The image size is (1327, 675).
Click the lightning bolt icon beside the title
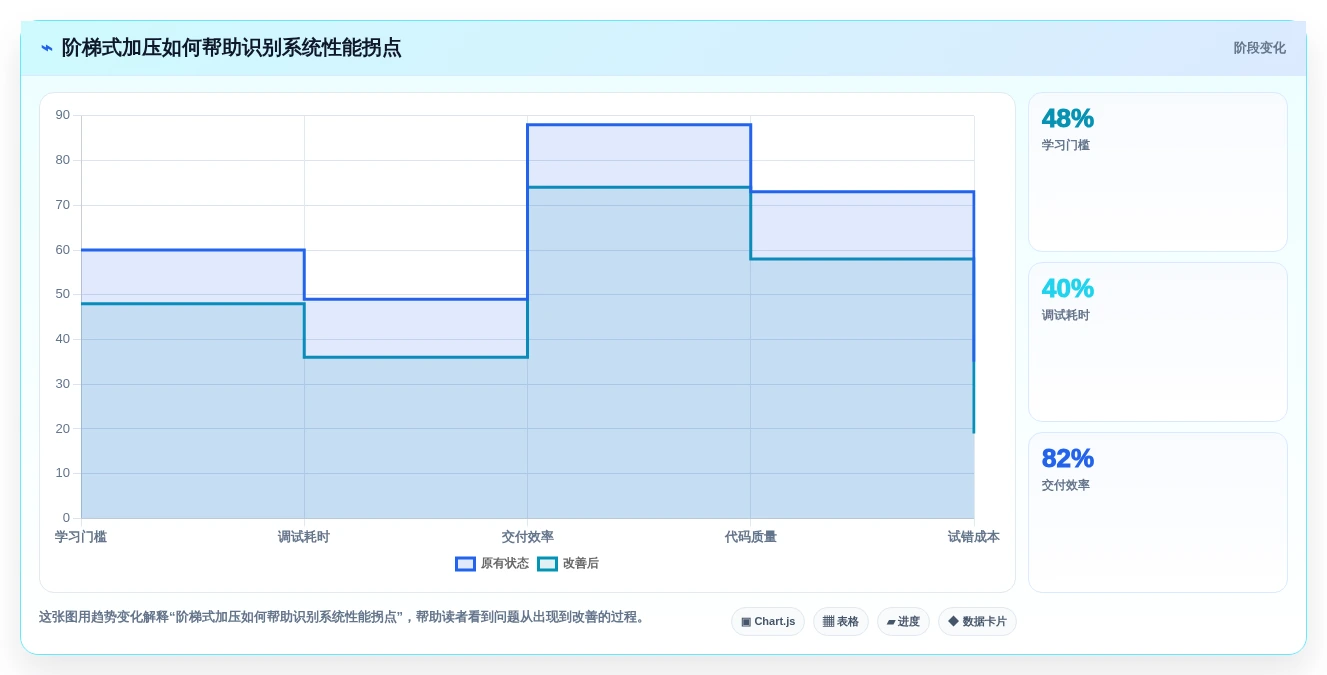click(x=47, y=48)
